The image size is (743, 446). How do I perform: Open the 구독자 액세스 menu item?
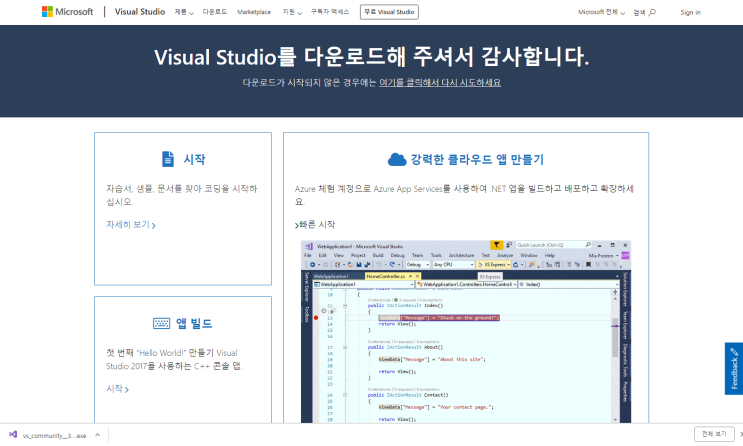[x=330, y=12]
